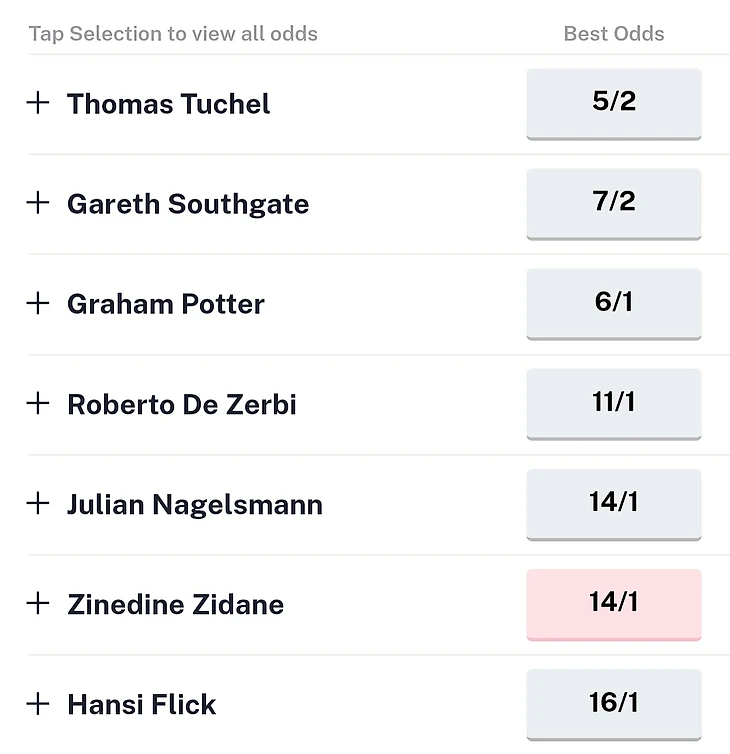Screen dimensions: 730x754
Task: Expand the Graham Potter plus icon
Action: pos(38,303)
